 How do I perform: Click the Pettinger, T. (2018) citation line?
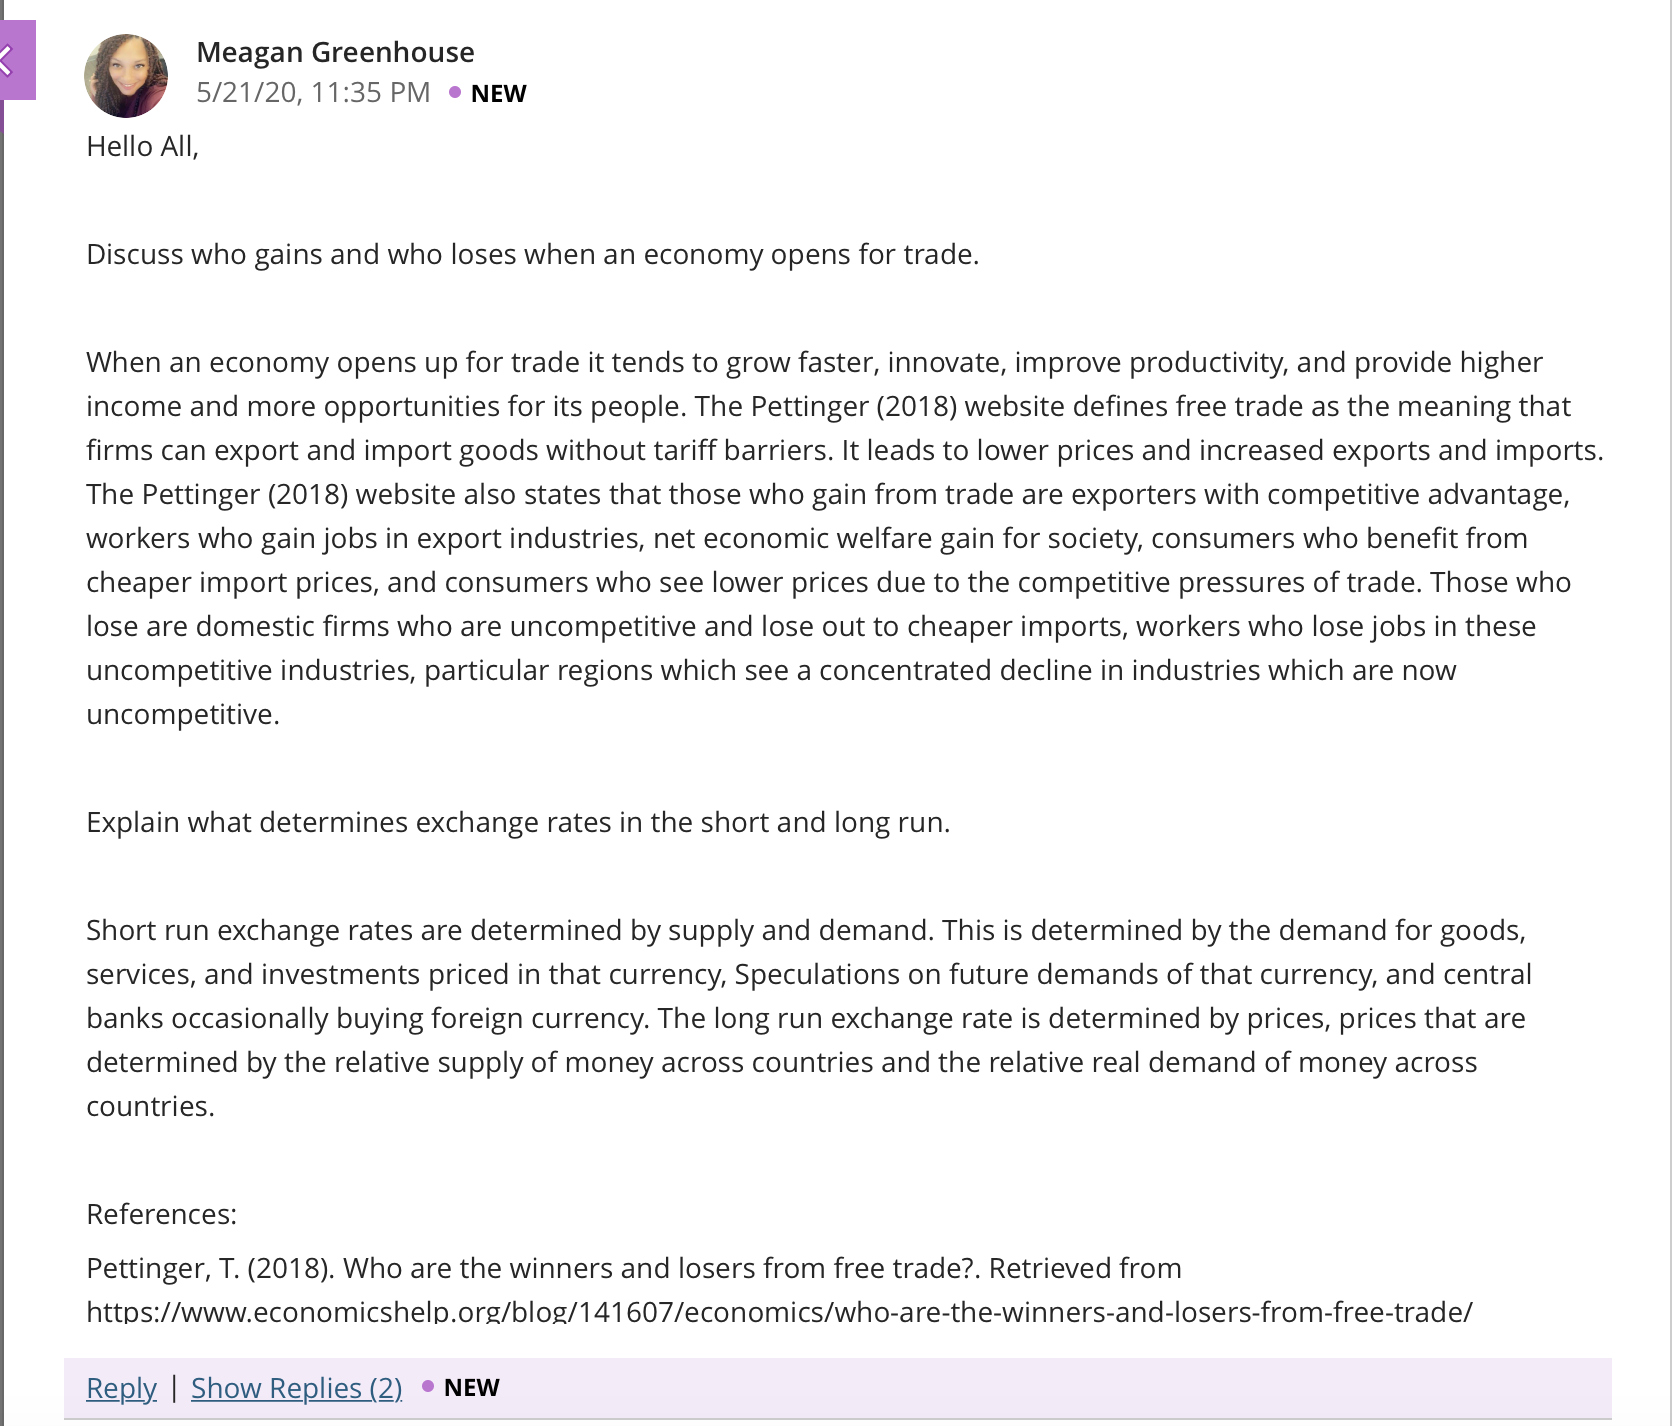(634, 1268)
